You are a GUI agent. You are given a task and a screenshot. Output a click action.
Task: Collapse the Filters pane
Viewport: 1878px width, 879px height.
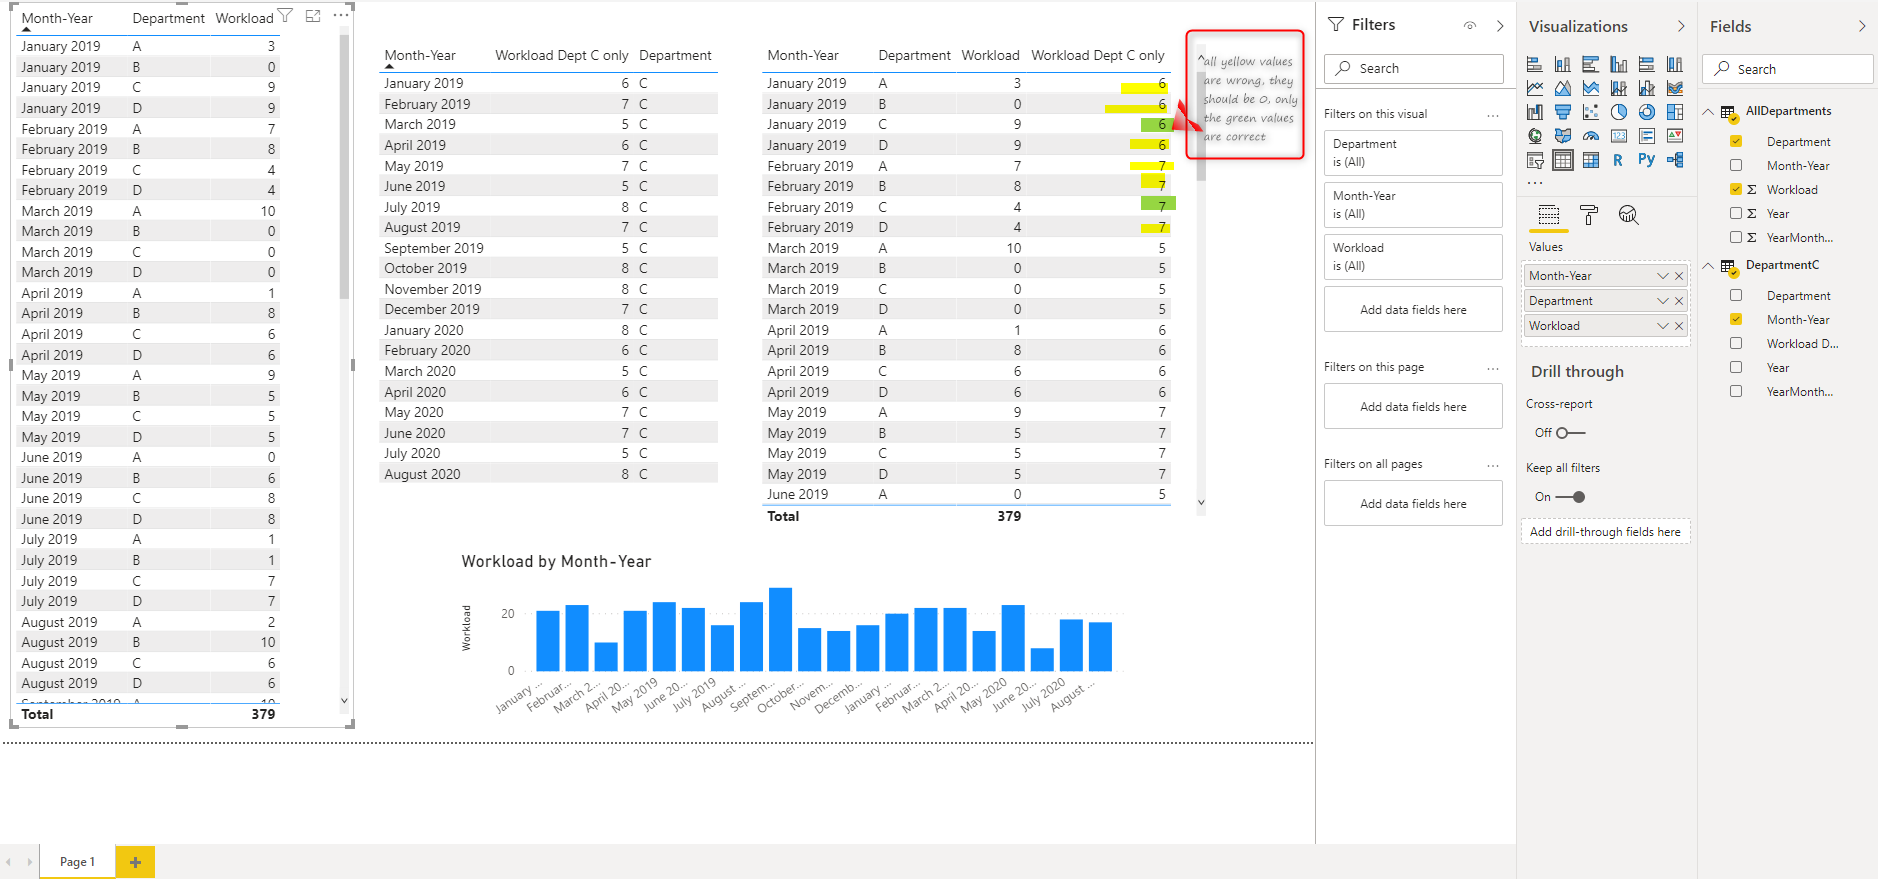click(x=1500, y=26)
